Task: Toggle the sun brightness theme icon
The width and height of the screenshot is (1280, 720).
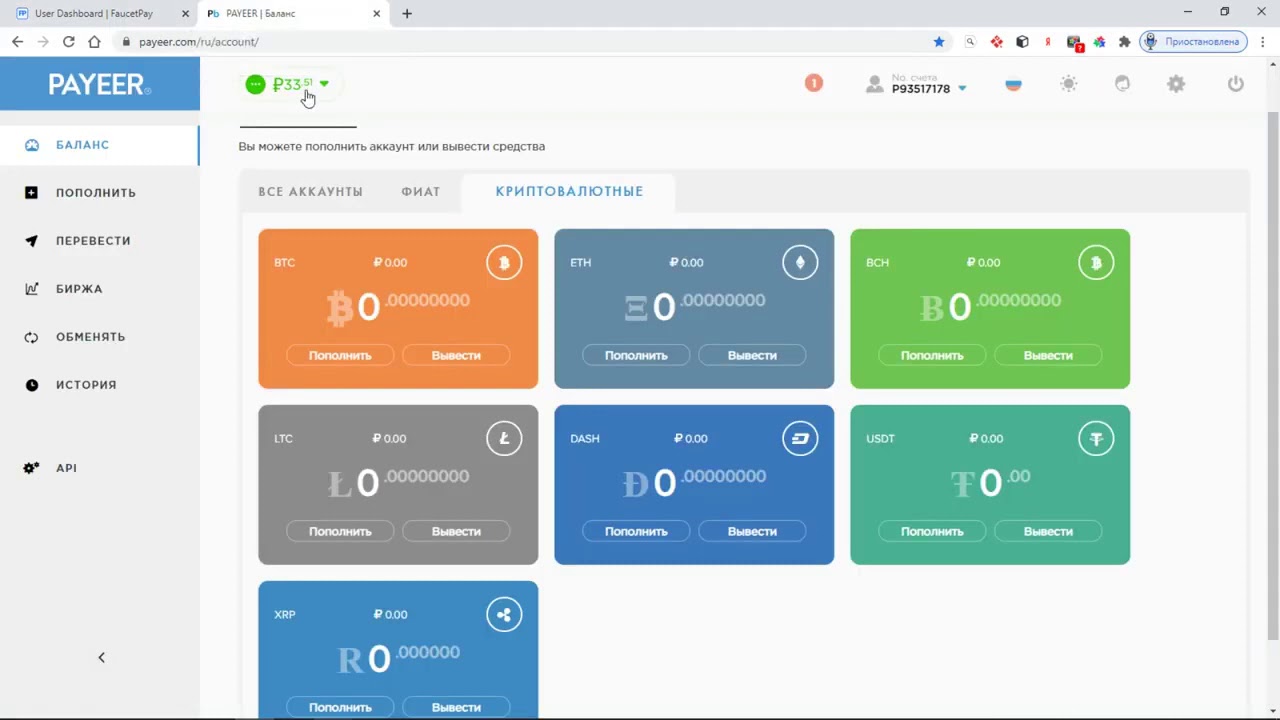Action: click(x=1069, y=84)
